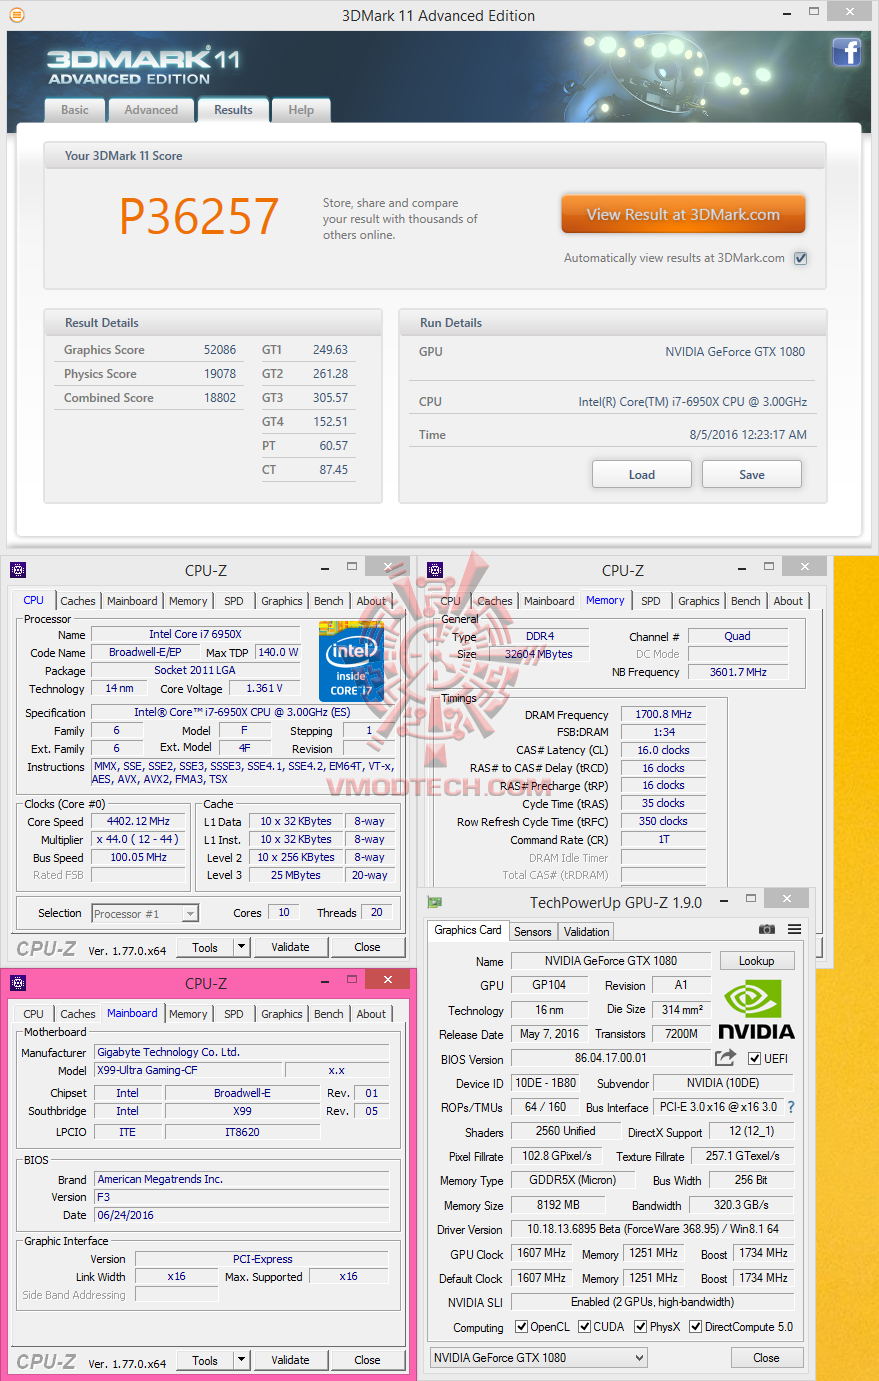The height and width of the screenshot is (1381, 879).
Task: Click the NVIDIA logo in GPU-Z
Action: click(756, 1010)
